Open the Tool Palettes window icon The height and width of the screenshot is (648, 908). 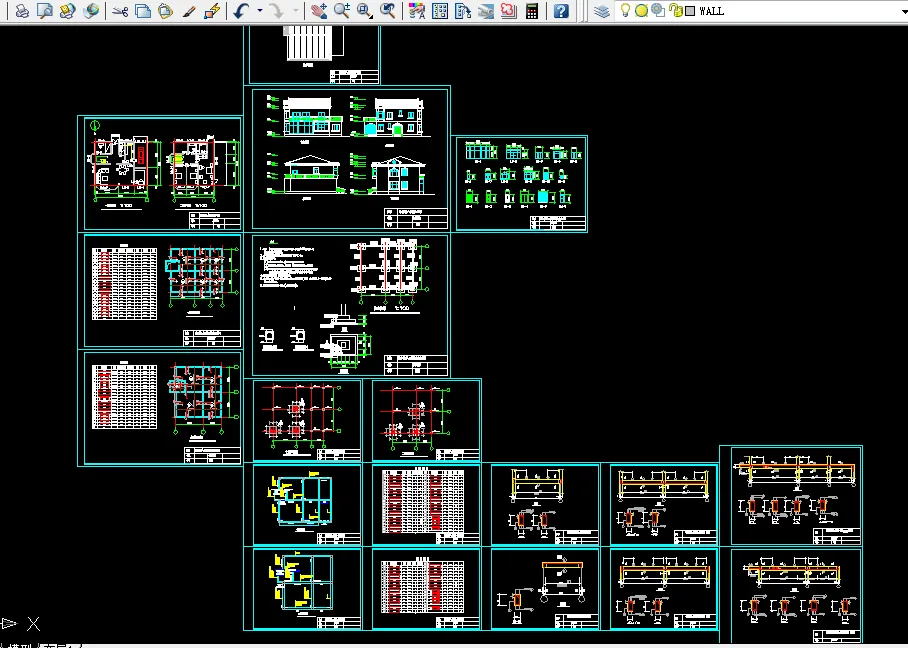[x=463, y=10]
